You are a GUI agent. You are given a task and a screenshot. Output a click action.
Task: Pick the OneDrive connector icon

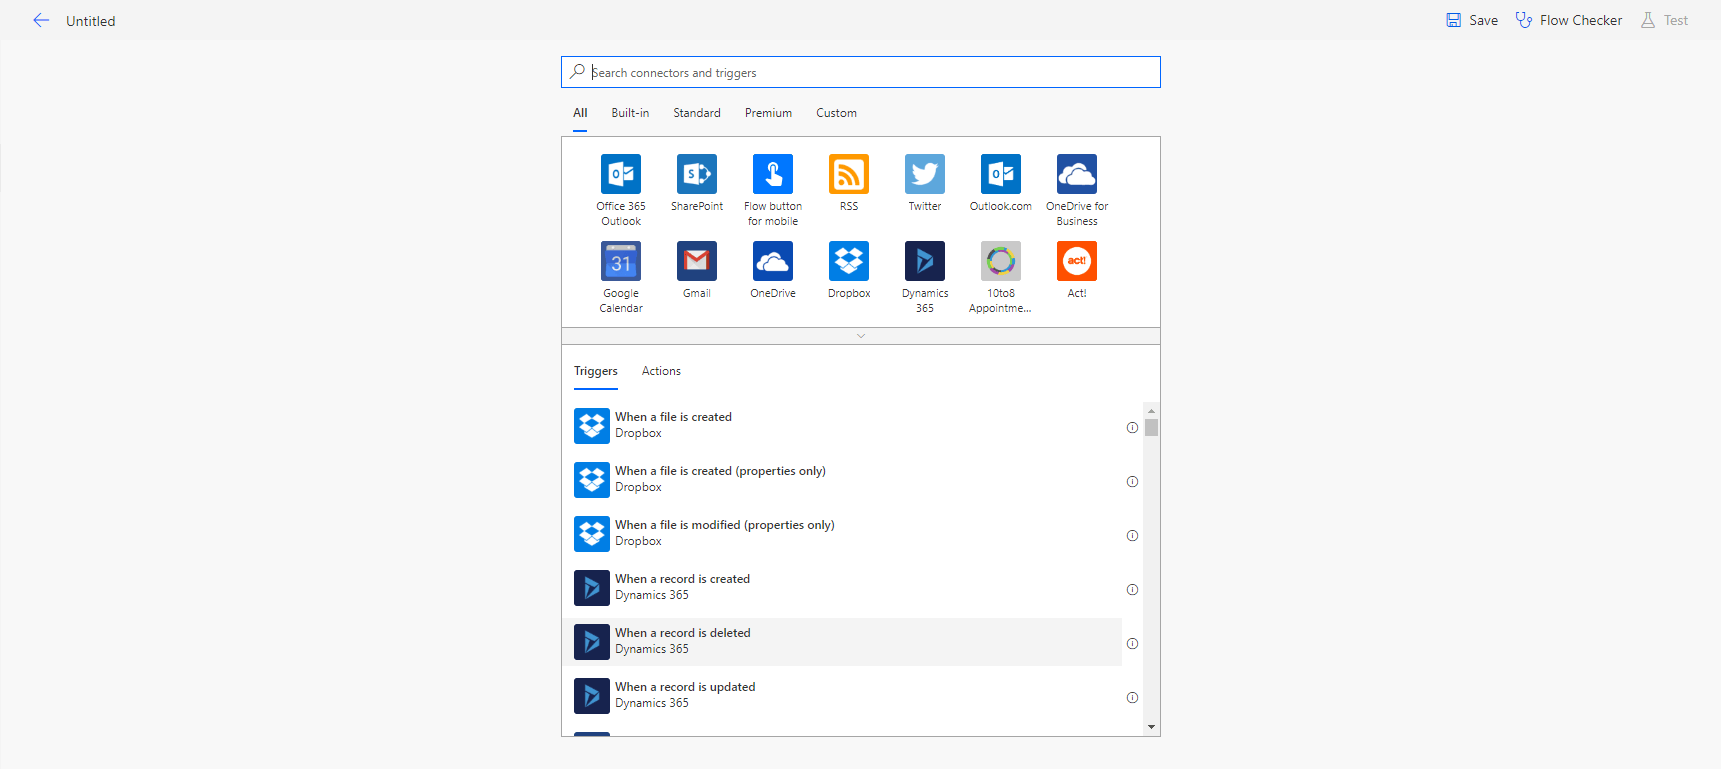773,261
